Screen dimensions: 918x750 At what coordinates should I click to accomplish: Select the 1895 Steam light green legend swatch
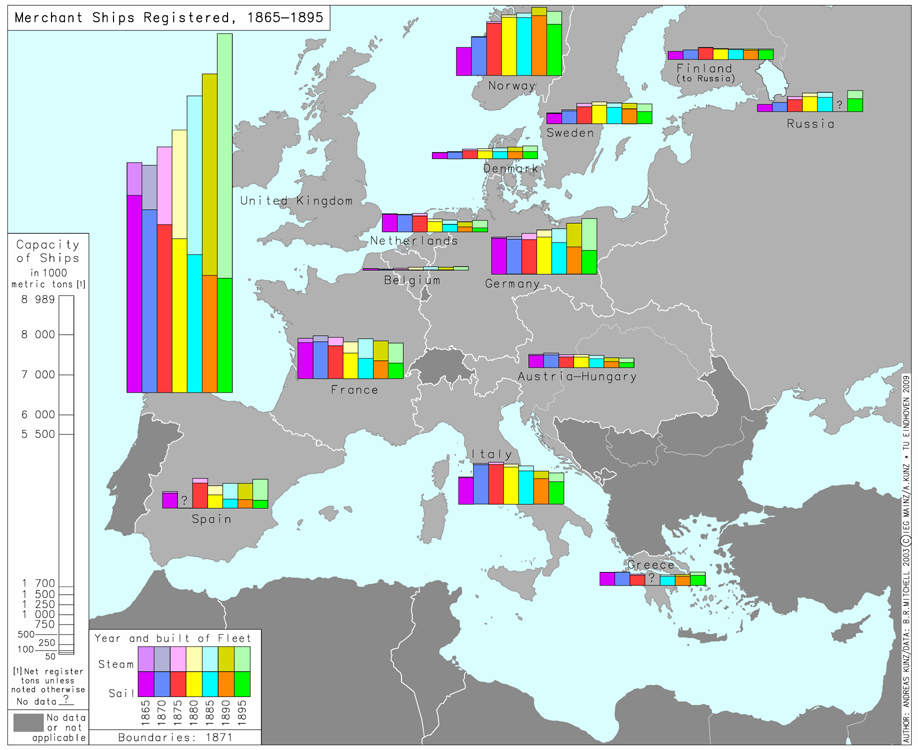[242, 658]
